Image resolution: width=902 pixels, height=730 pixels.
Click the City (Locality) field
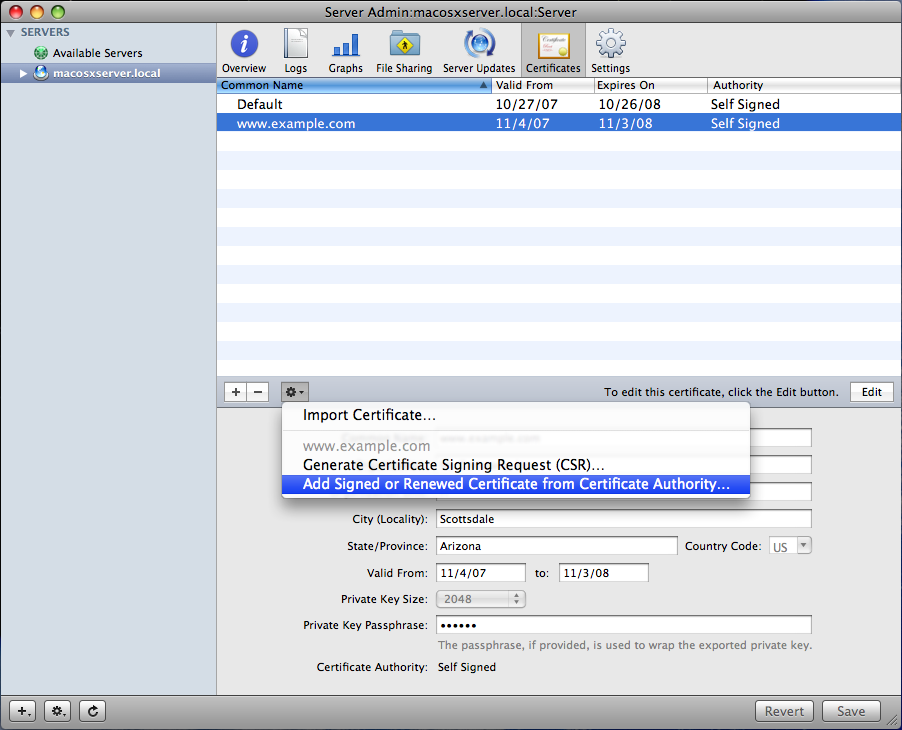tap(624, 519)
